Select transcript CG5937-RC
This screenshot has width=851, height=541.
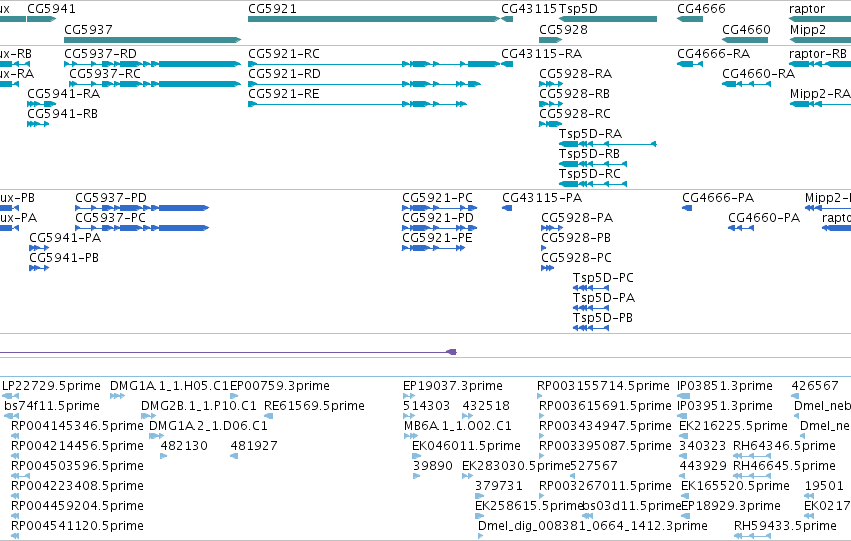[155, 84]
